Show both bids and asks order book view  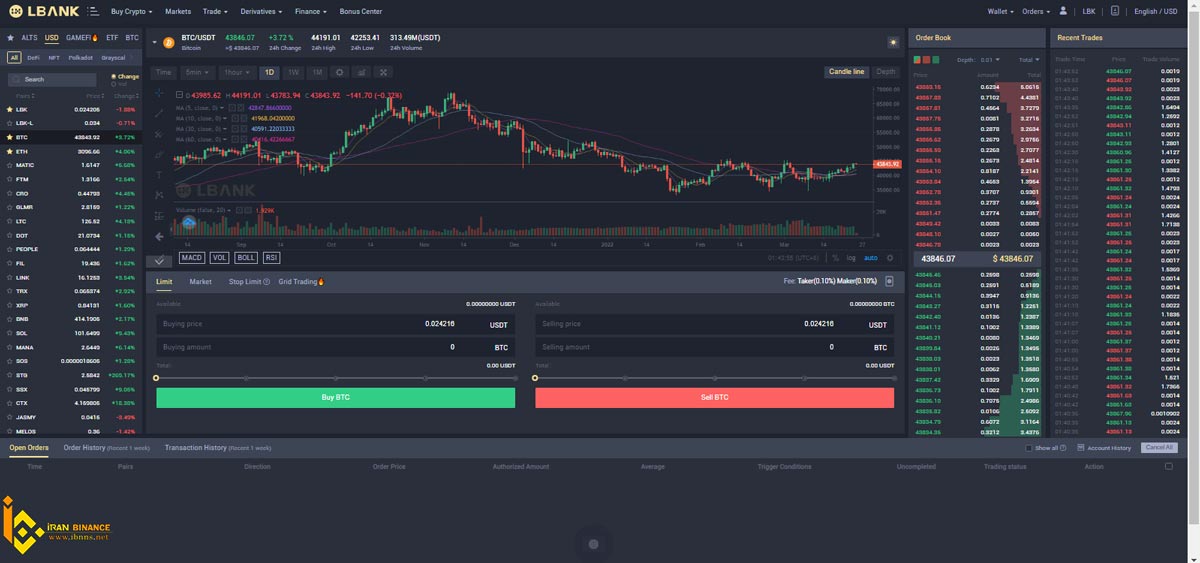[x=918, y=60]
